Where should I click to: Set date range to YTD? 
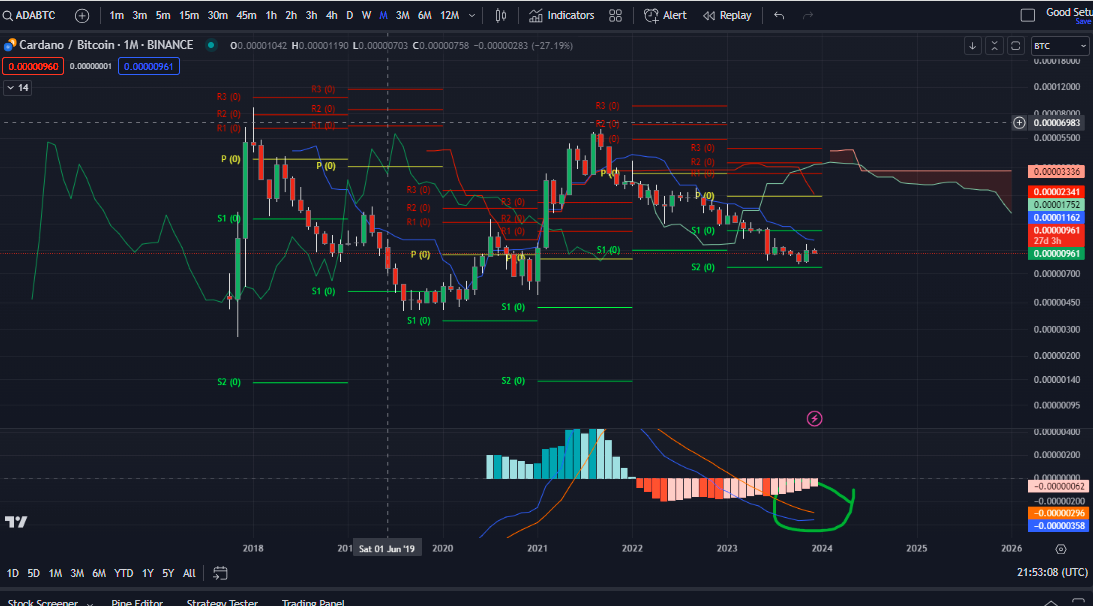point(124,573)
